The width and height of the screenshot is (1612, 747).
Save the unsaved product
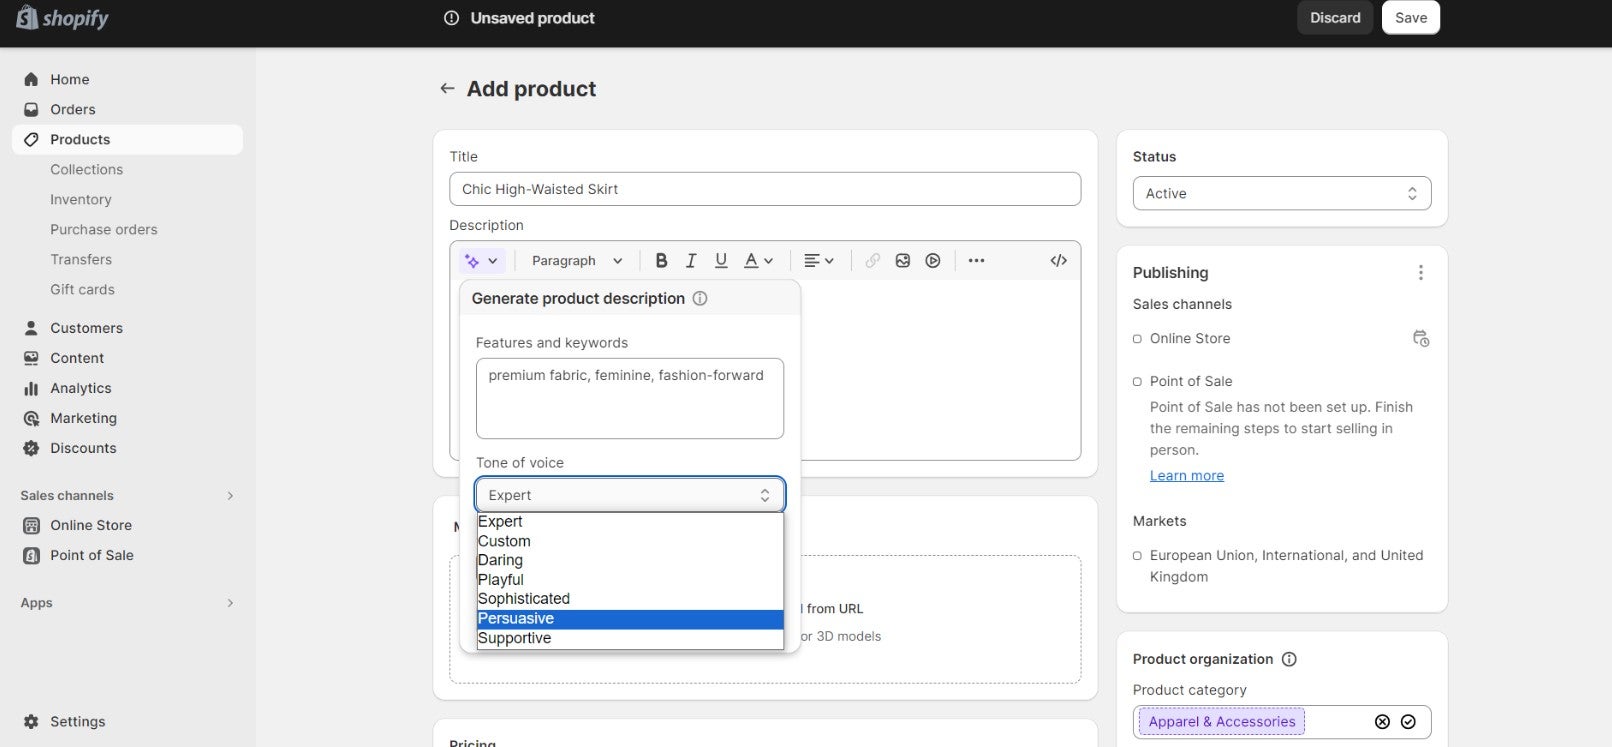1410,18
